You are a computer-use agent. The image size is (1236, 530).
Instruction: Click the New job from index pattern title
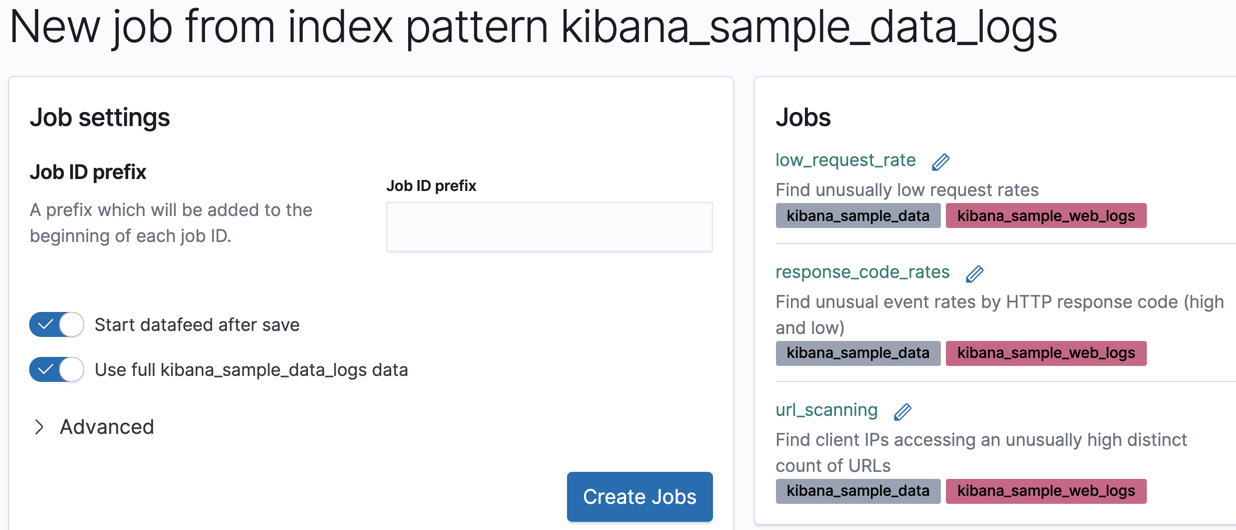533,27
